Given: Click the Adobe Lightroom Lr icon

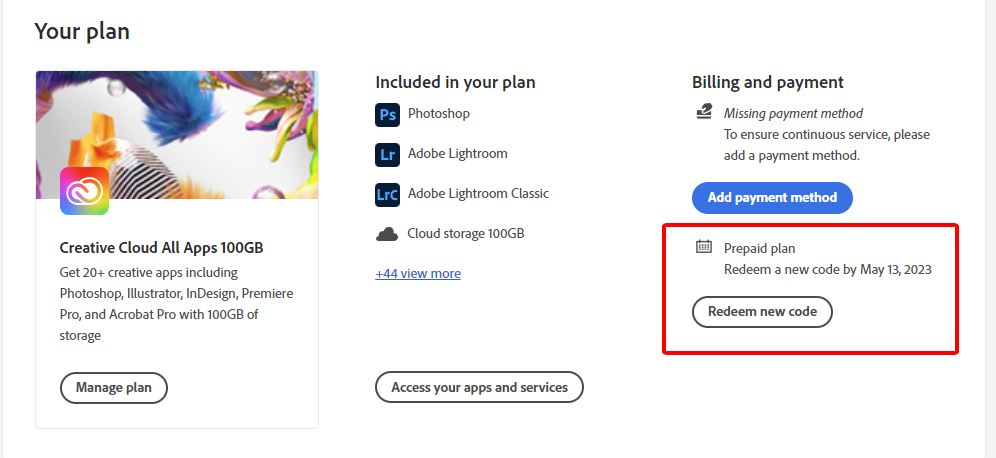Looking at the screenshot, I should 387,154.
